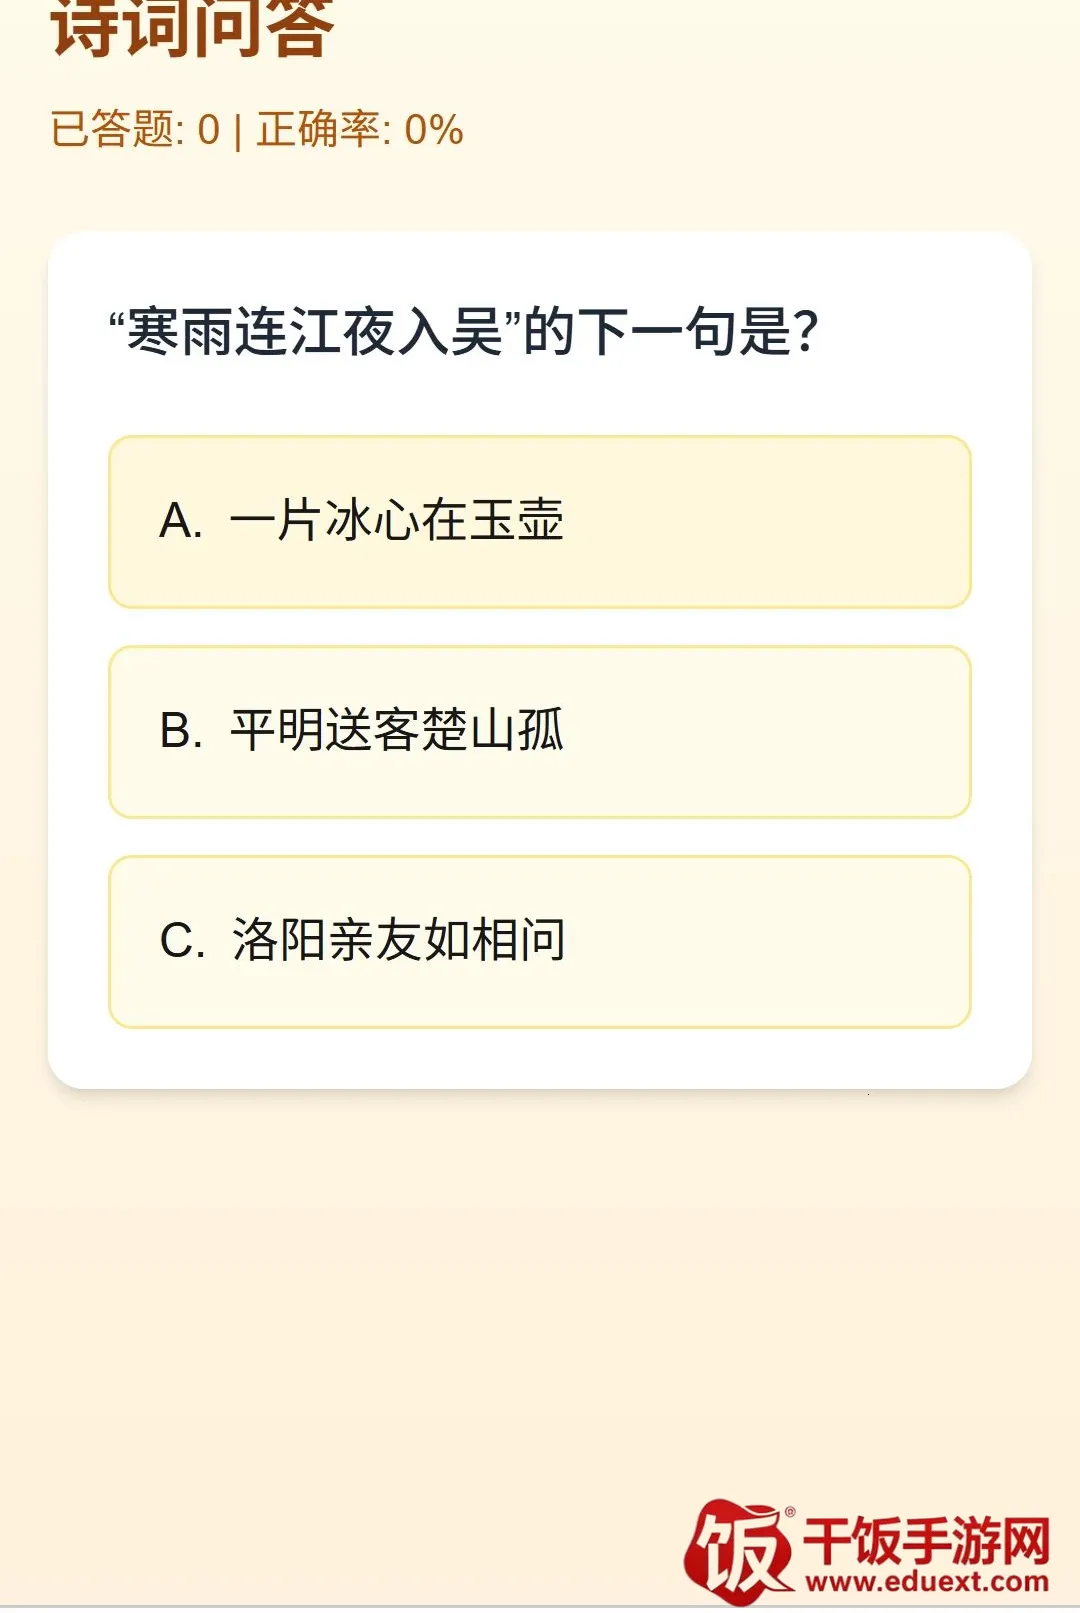Open the 干饭手游网 watermark text
Screen dimensions: 1080x1613
(927, 1540)
